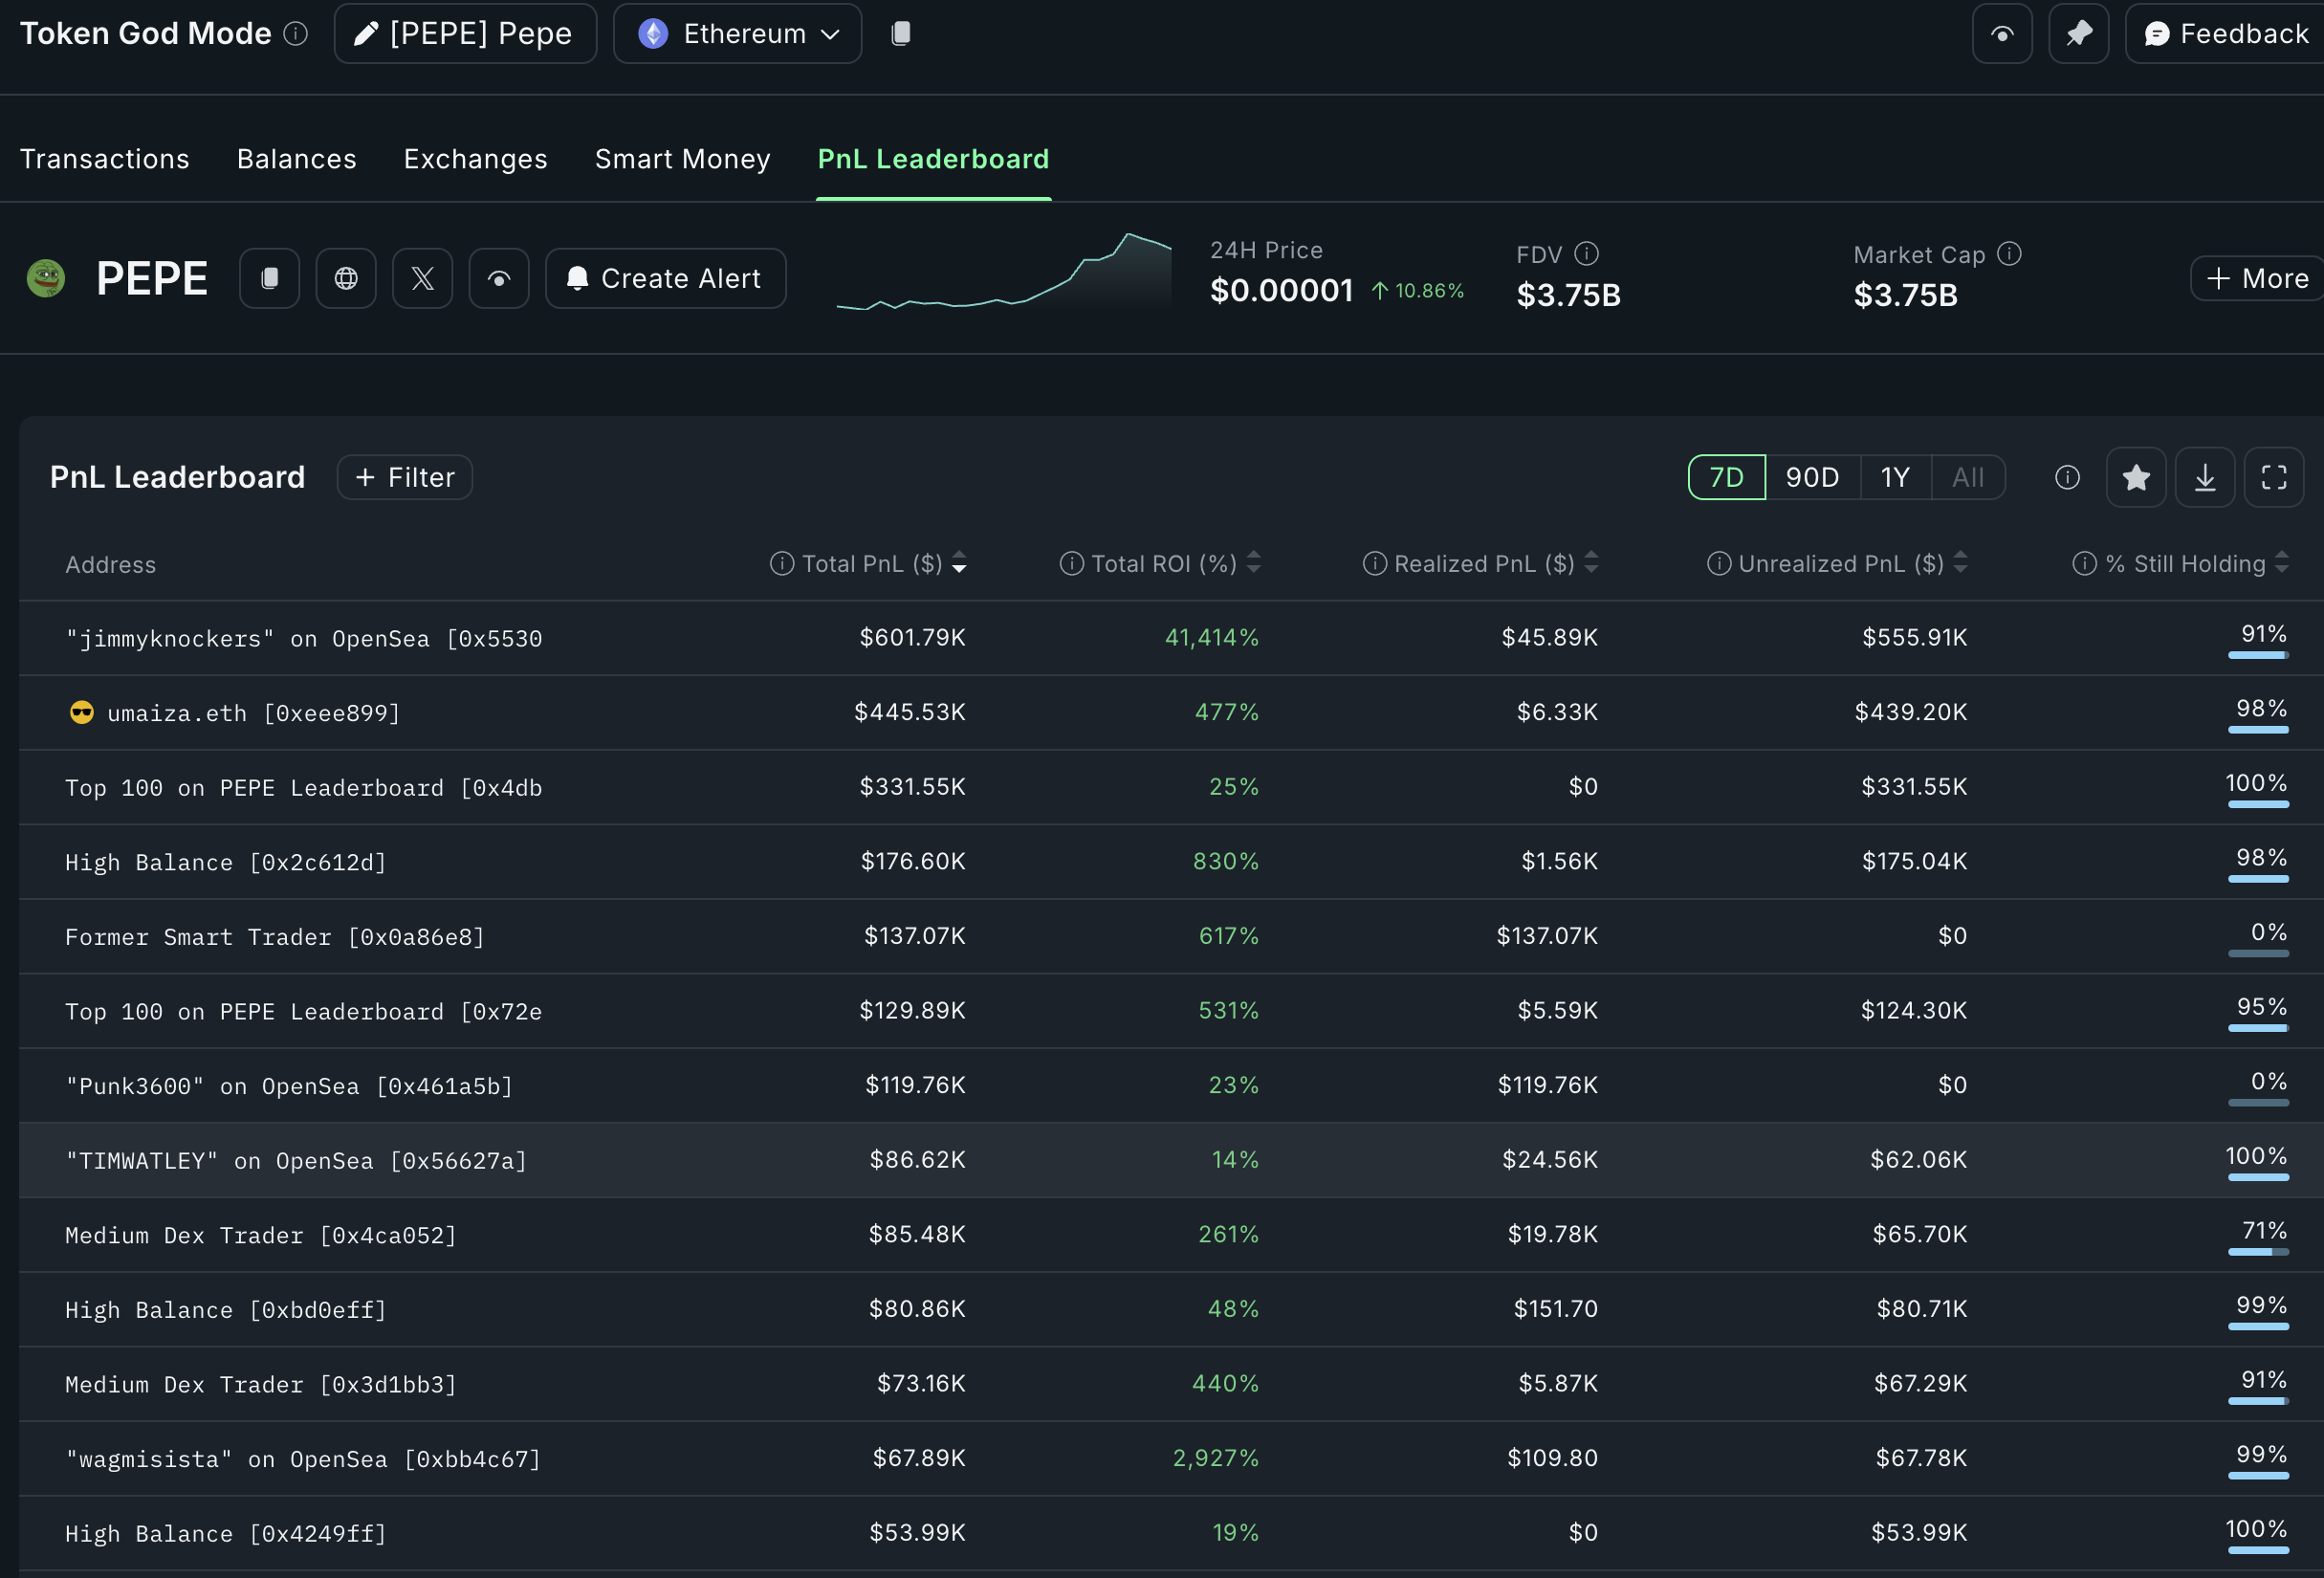Copy PEPE token address next to the name
Viewport: 2324px width, 1578px height.
coord(269,279)
